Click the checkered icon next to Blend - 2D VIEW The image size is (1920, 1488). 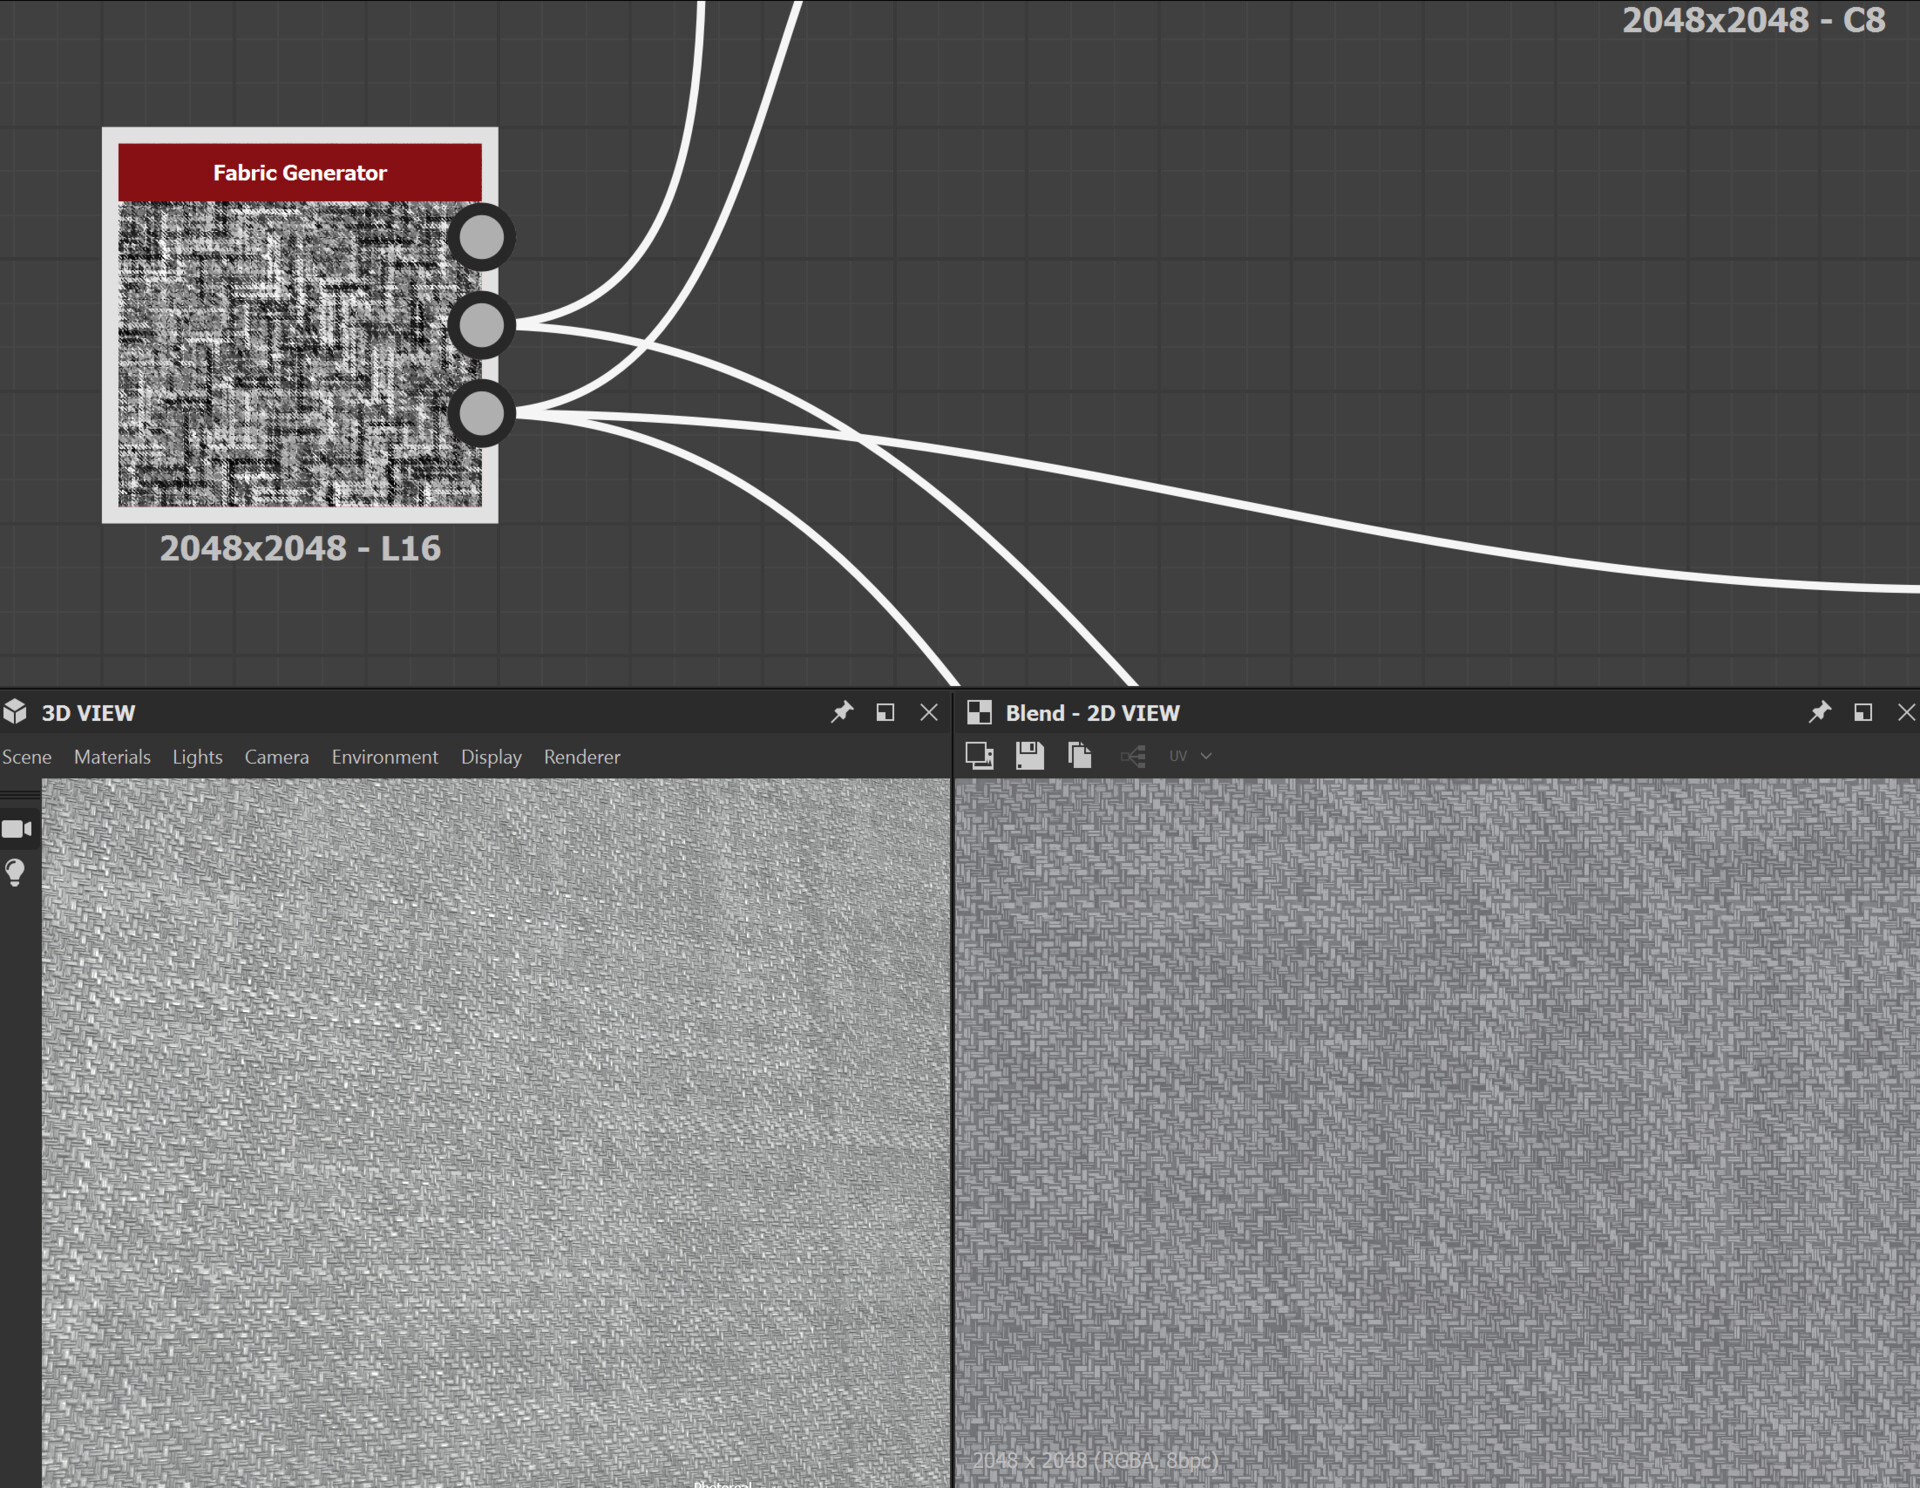[x=980, y=712]
